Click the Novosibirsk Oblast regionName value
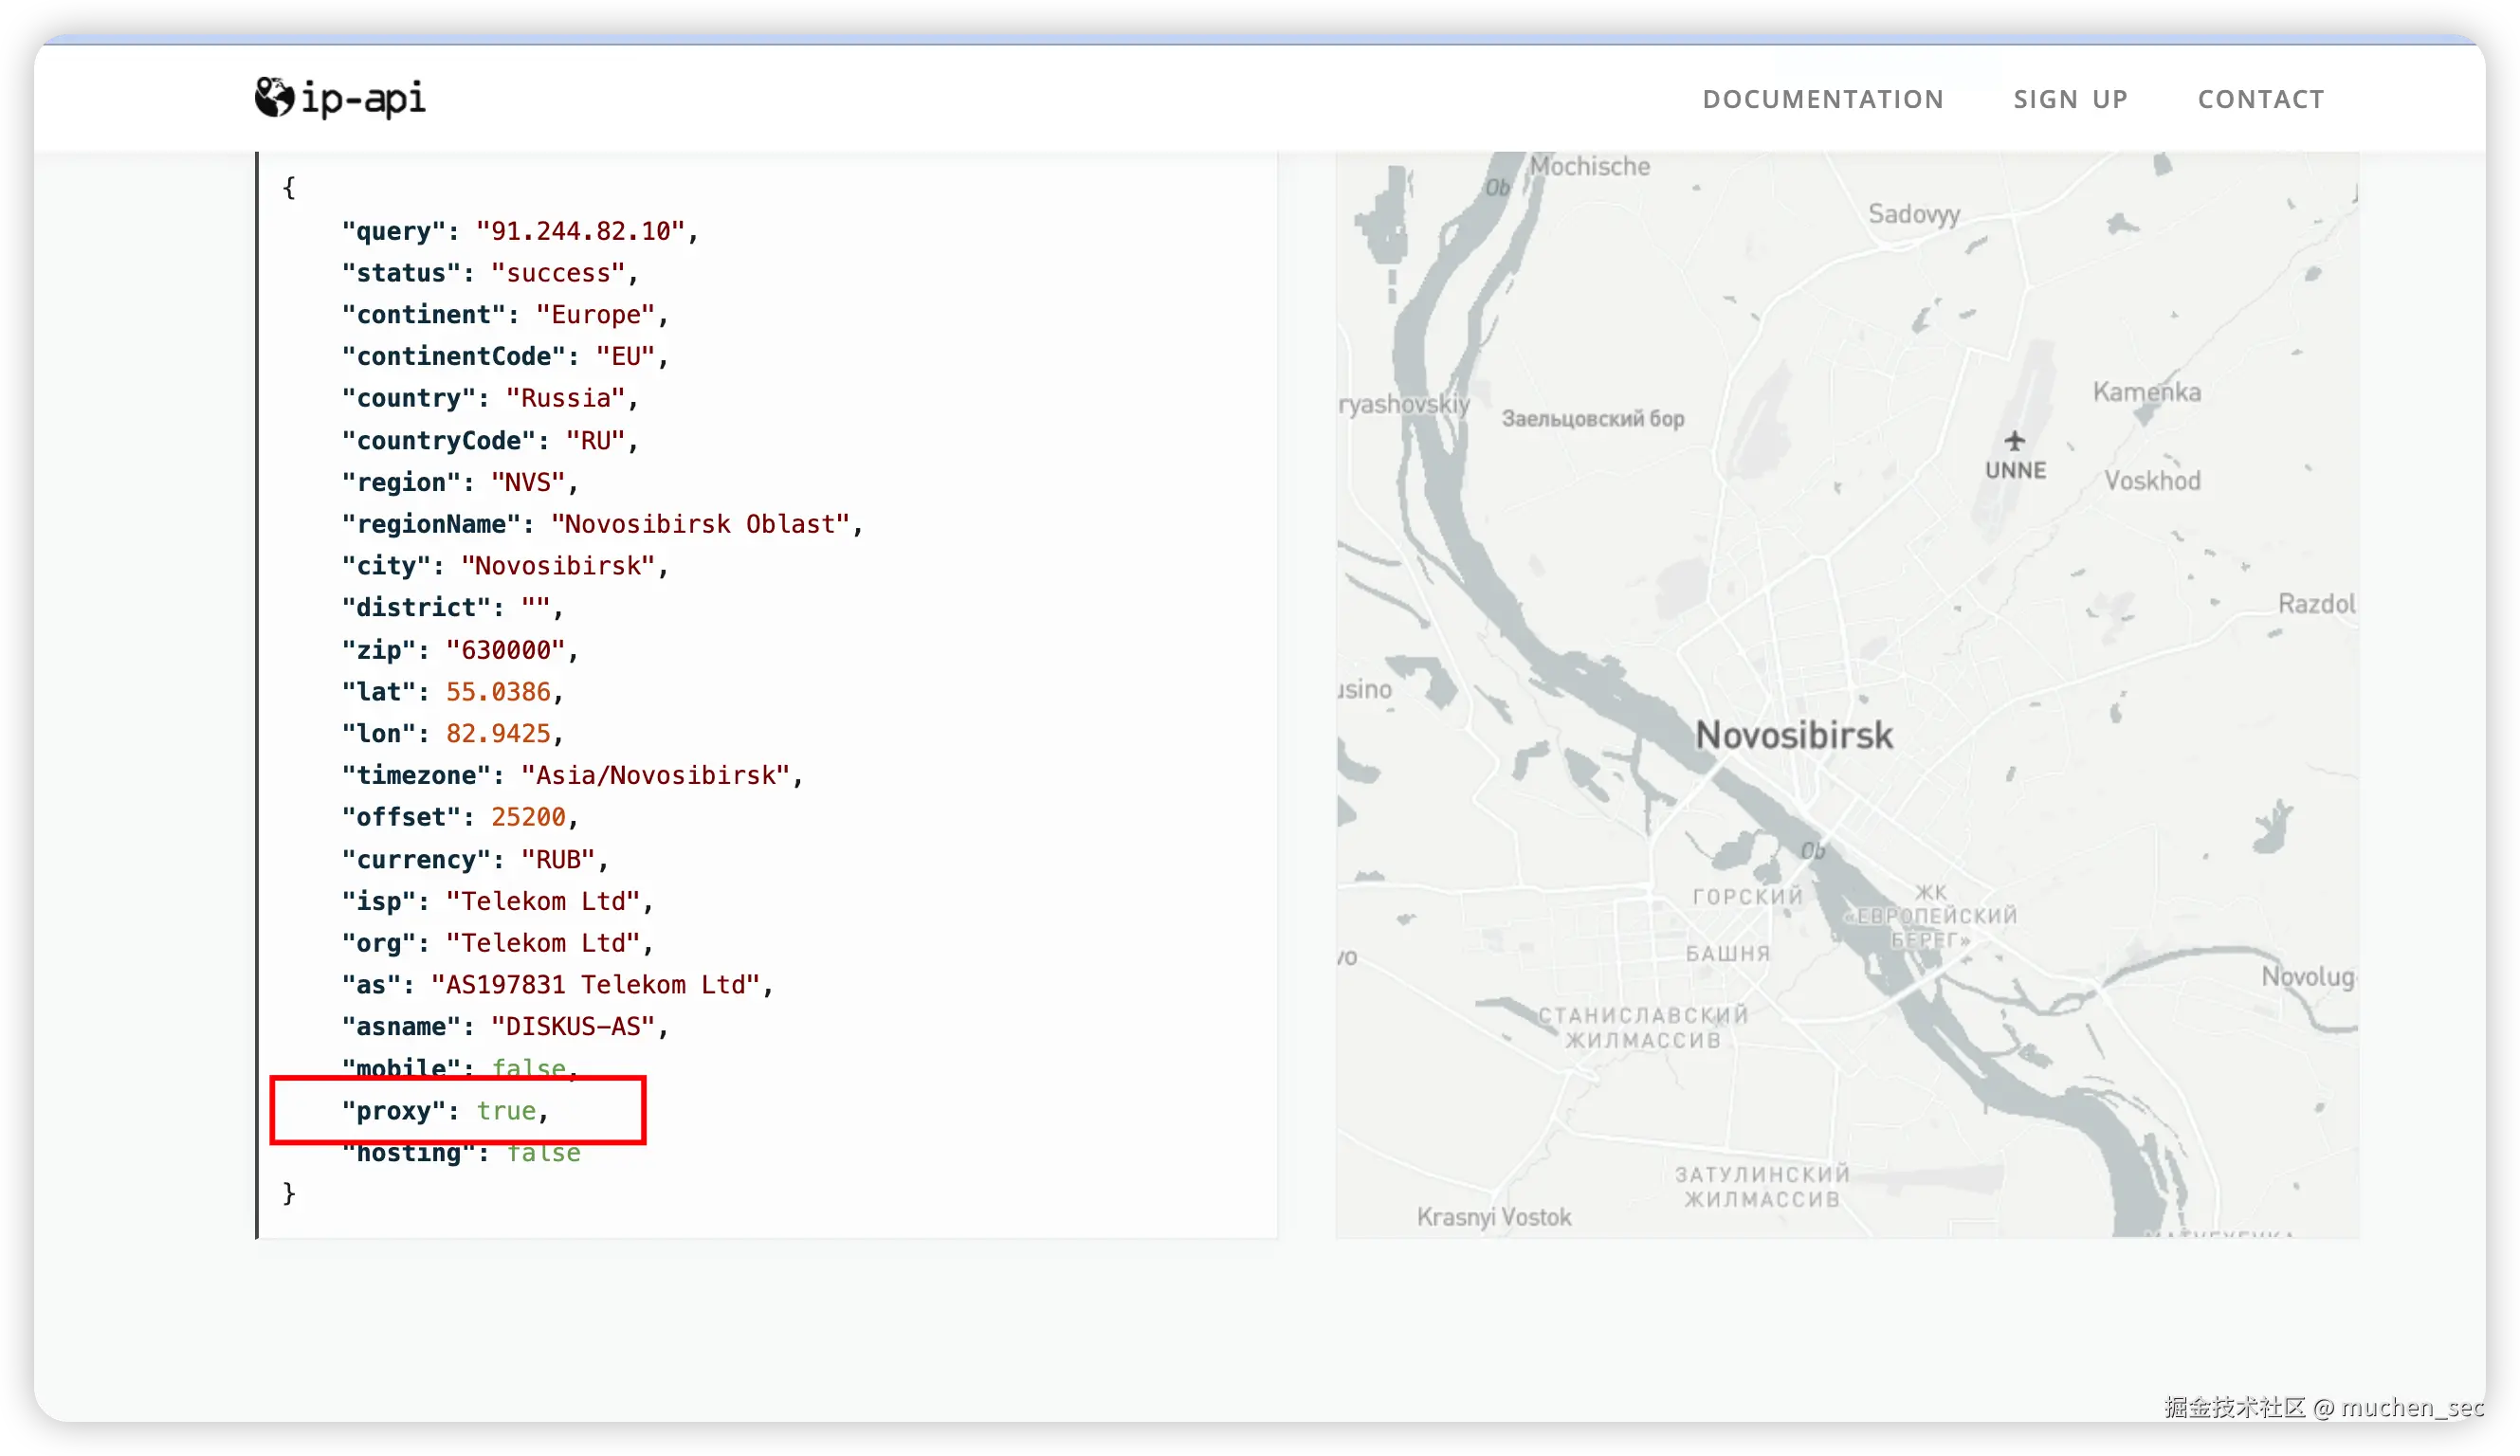Viewport: 2520px width, 1456px height. point(700,524)
